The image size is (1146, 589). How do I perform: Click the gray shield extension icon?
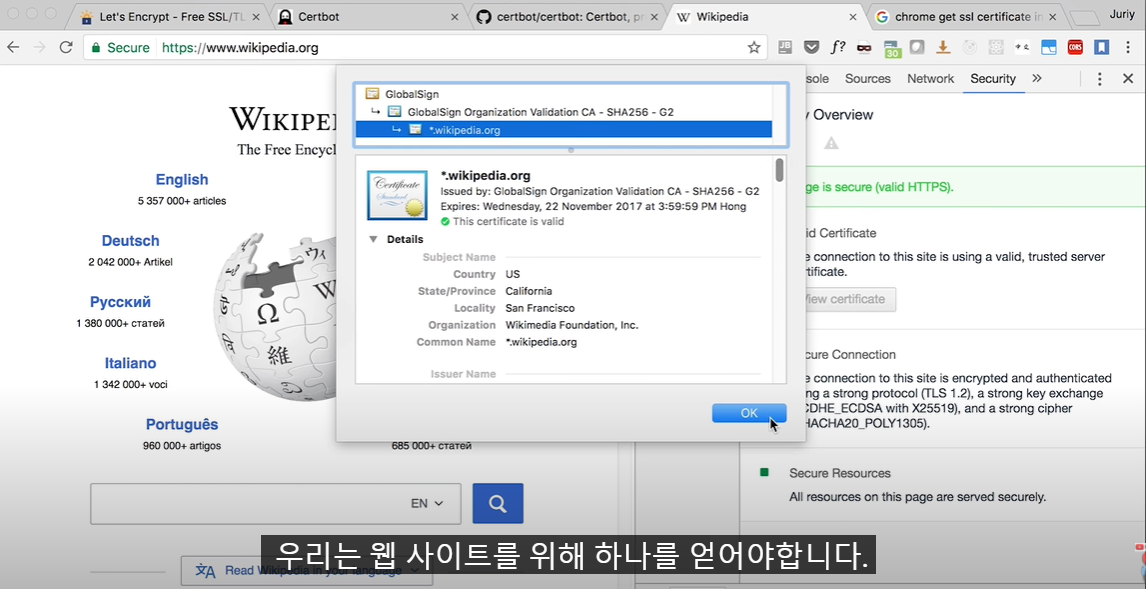pos(917,48)
